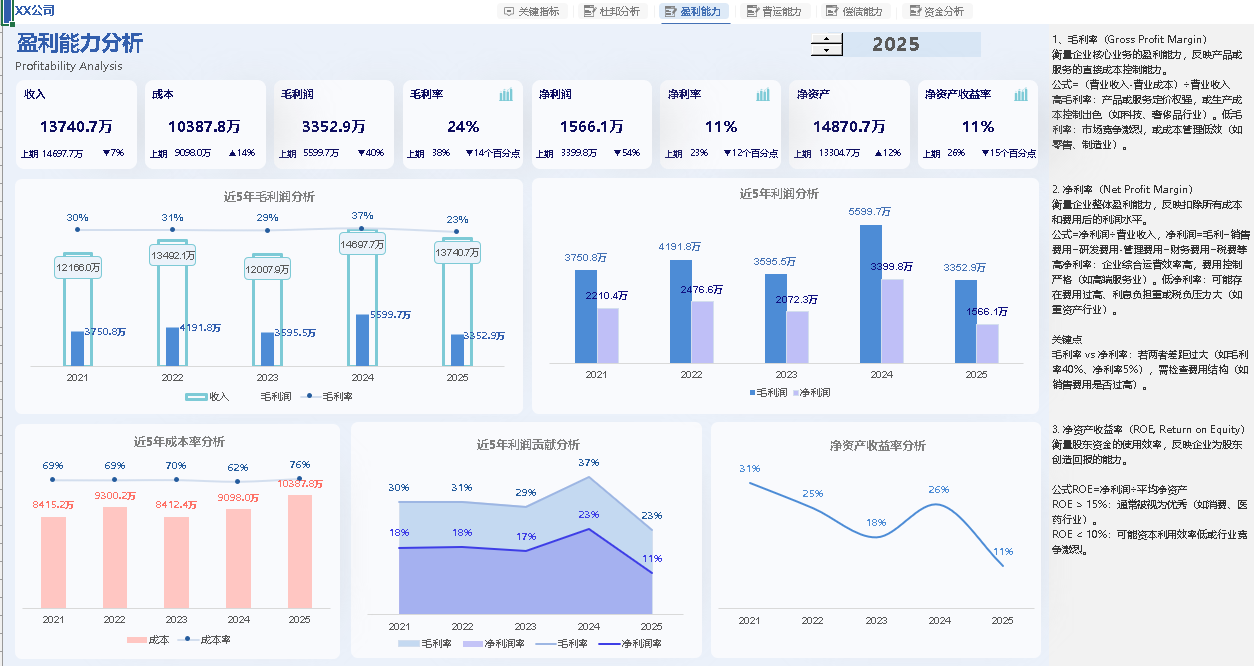Click the icon on the 关键指标 tab
The image size is (1258, 666).
pyautogui.click(x=510, y=12)
